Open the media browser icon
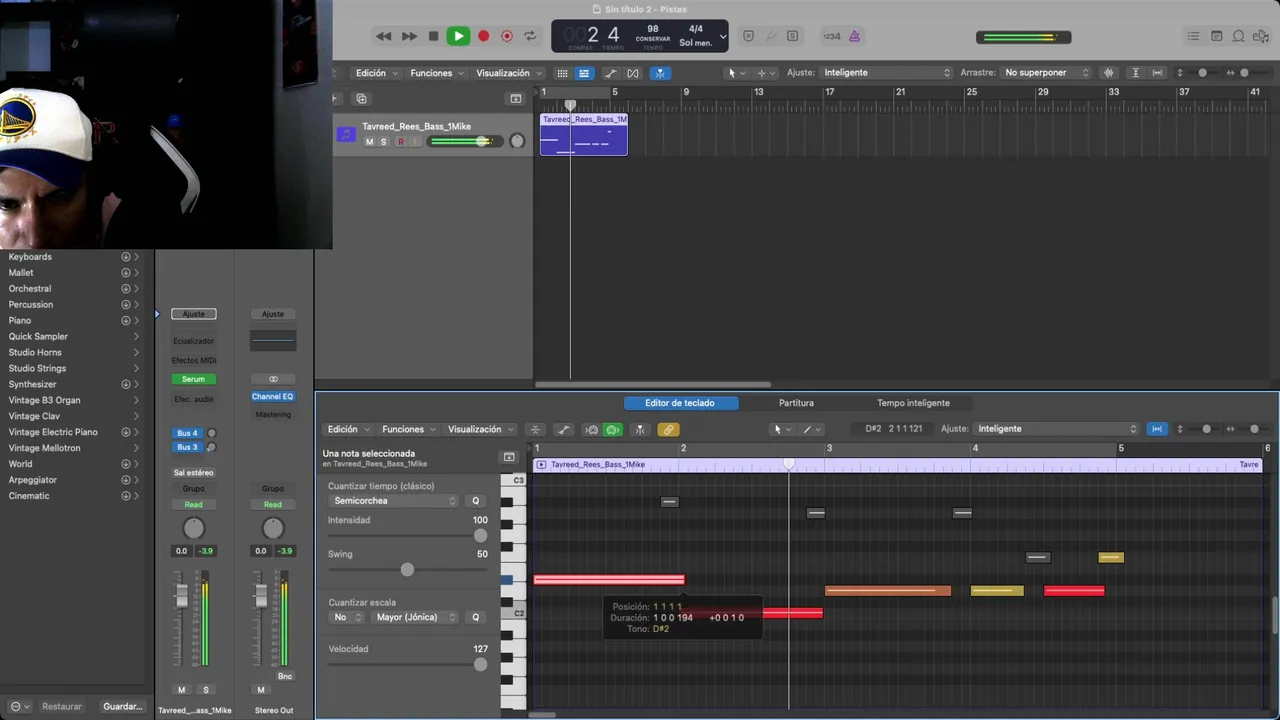The image size is (1280, 720). coord(1261,36)
